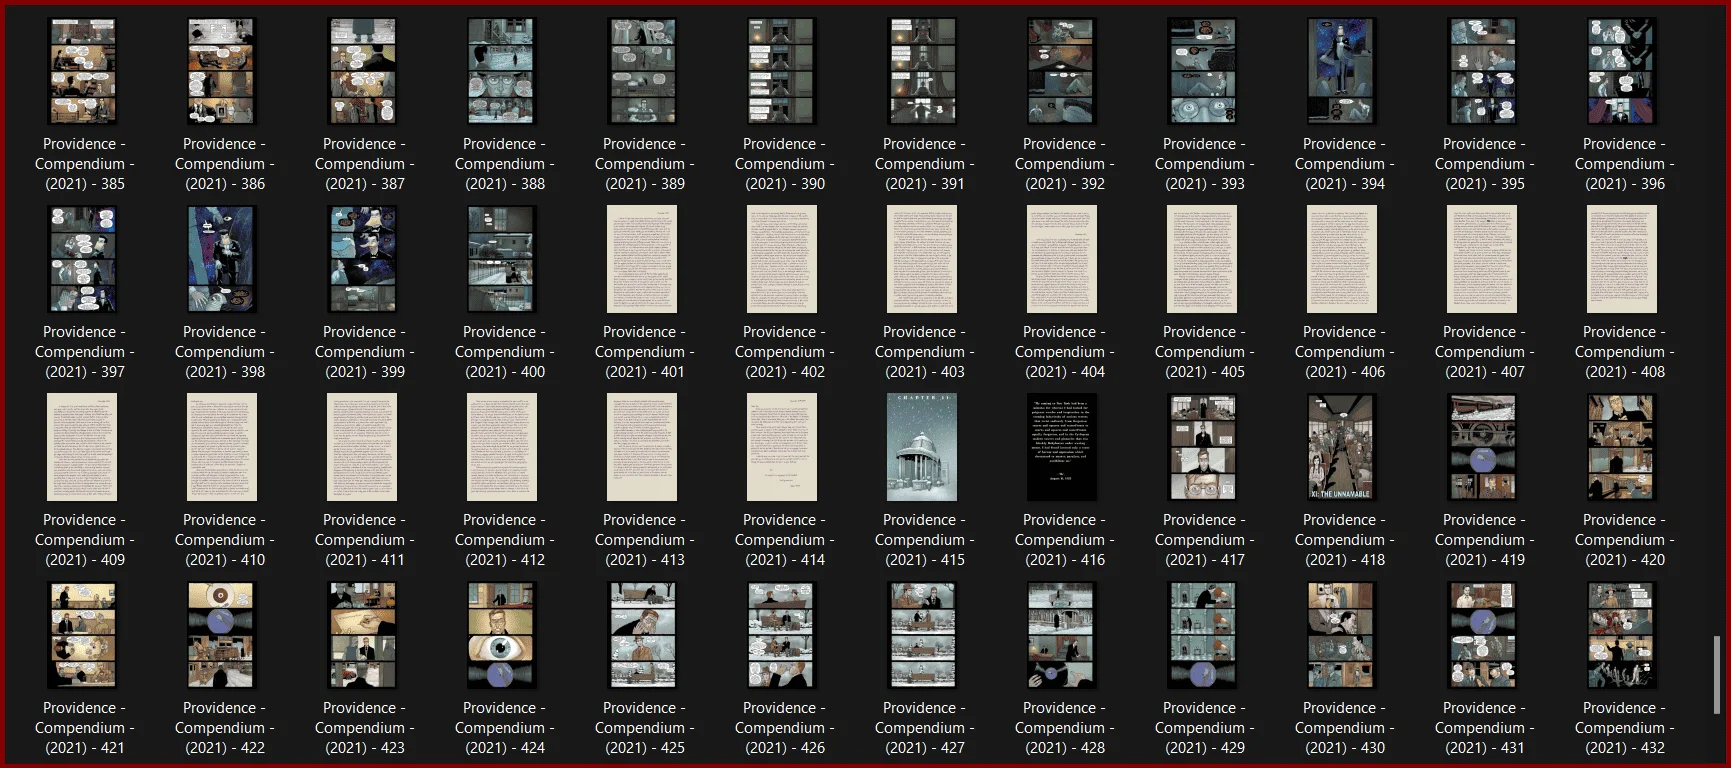
Task: Choose the page 421 thumbnail
Action: [x=83, y=635]
